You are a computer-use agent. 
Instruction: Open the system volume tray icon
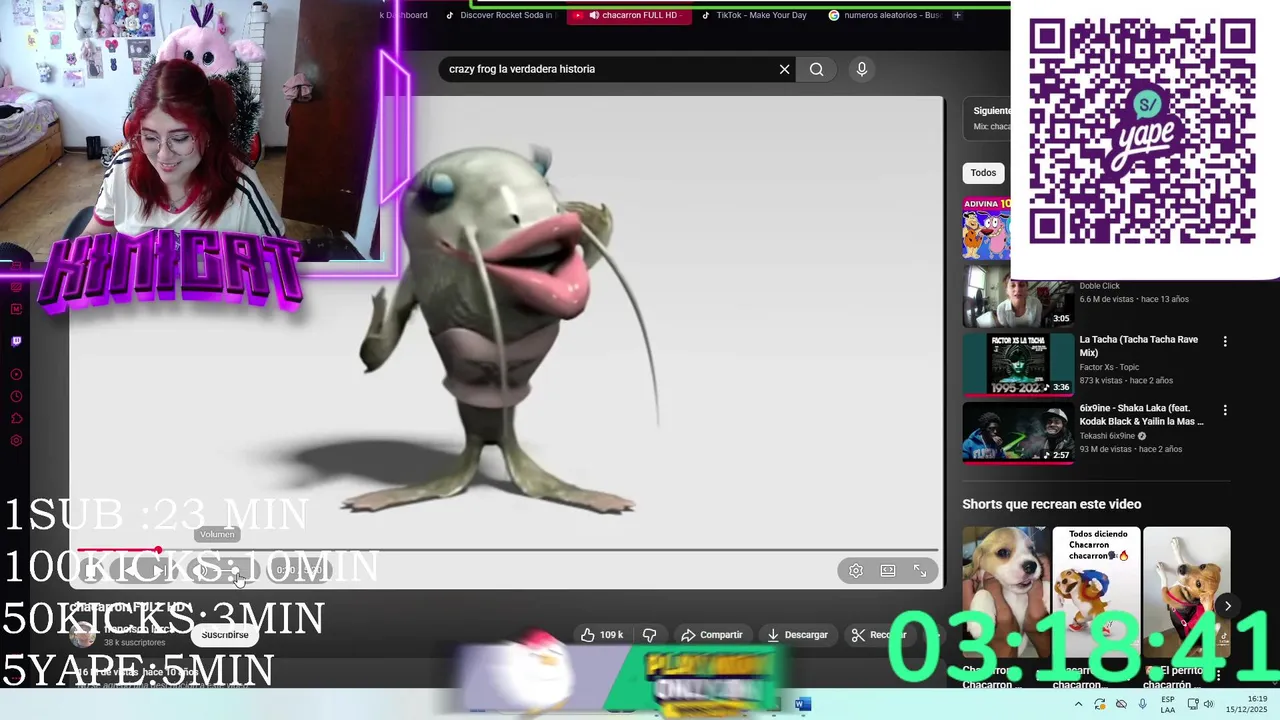[x=1208, y=704]
